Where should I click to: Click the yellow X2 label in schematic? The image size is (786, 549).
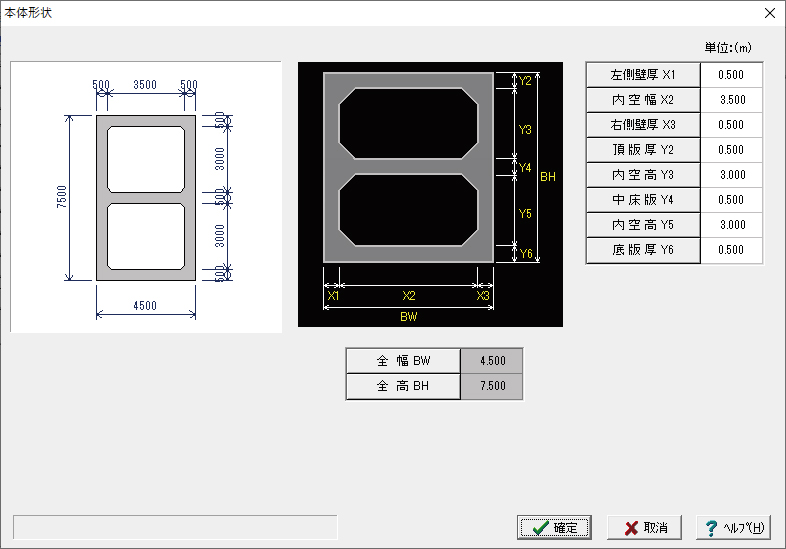[x=409, y=296]
